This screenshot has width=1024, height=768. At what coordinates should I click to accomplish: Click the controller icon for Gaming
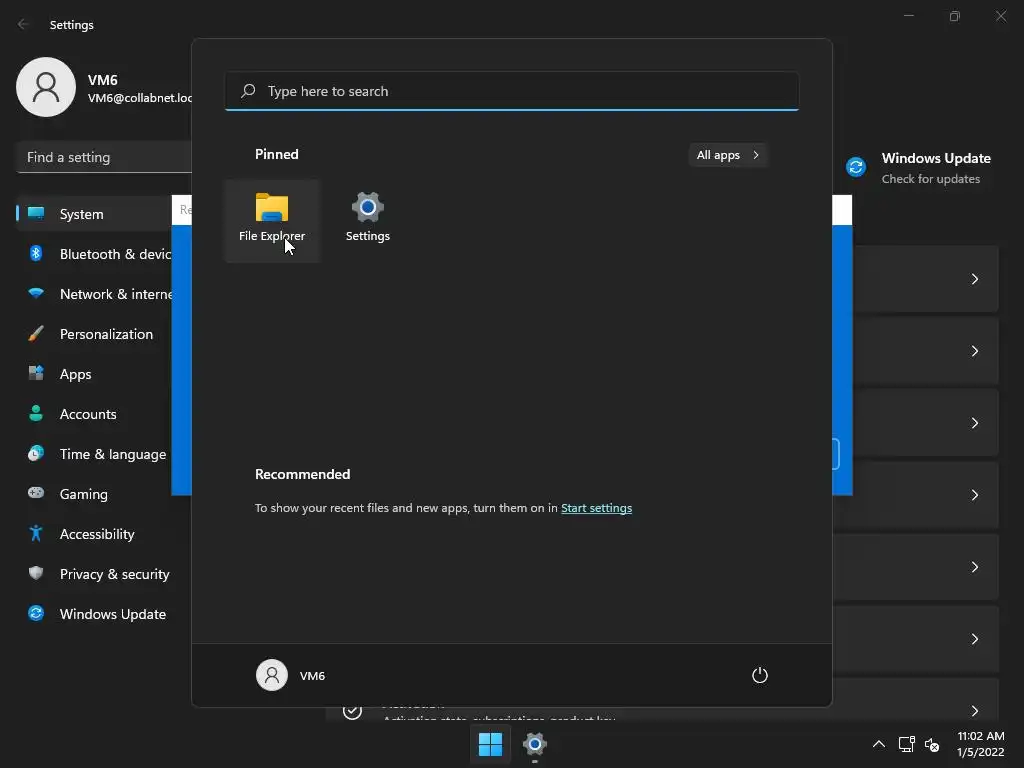coord(36,493)
